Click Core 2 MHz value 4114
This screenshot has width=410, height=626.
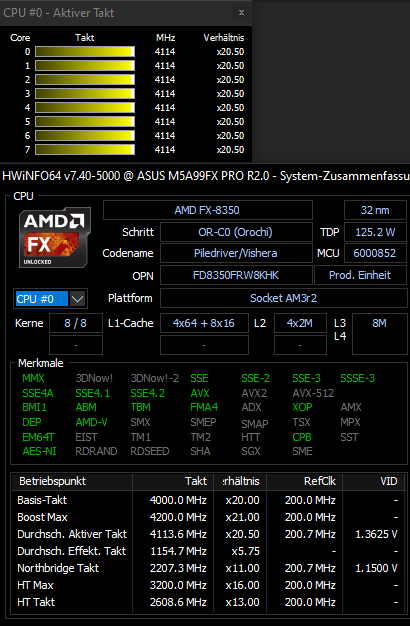165,79
